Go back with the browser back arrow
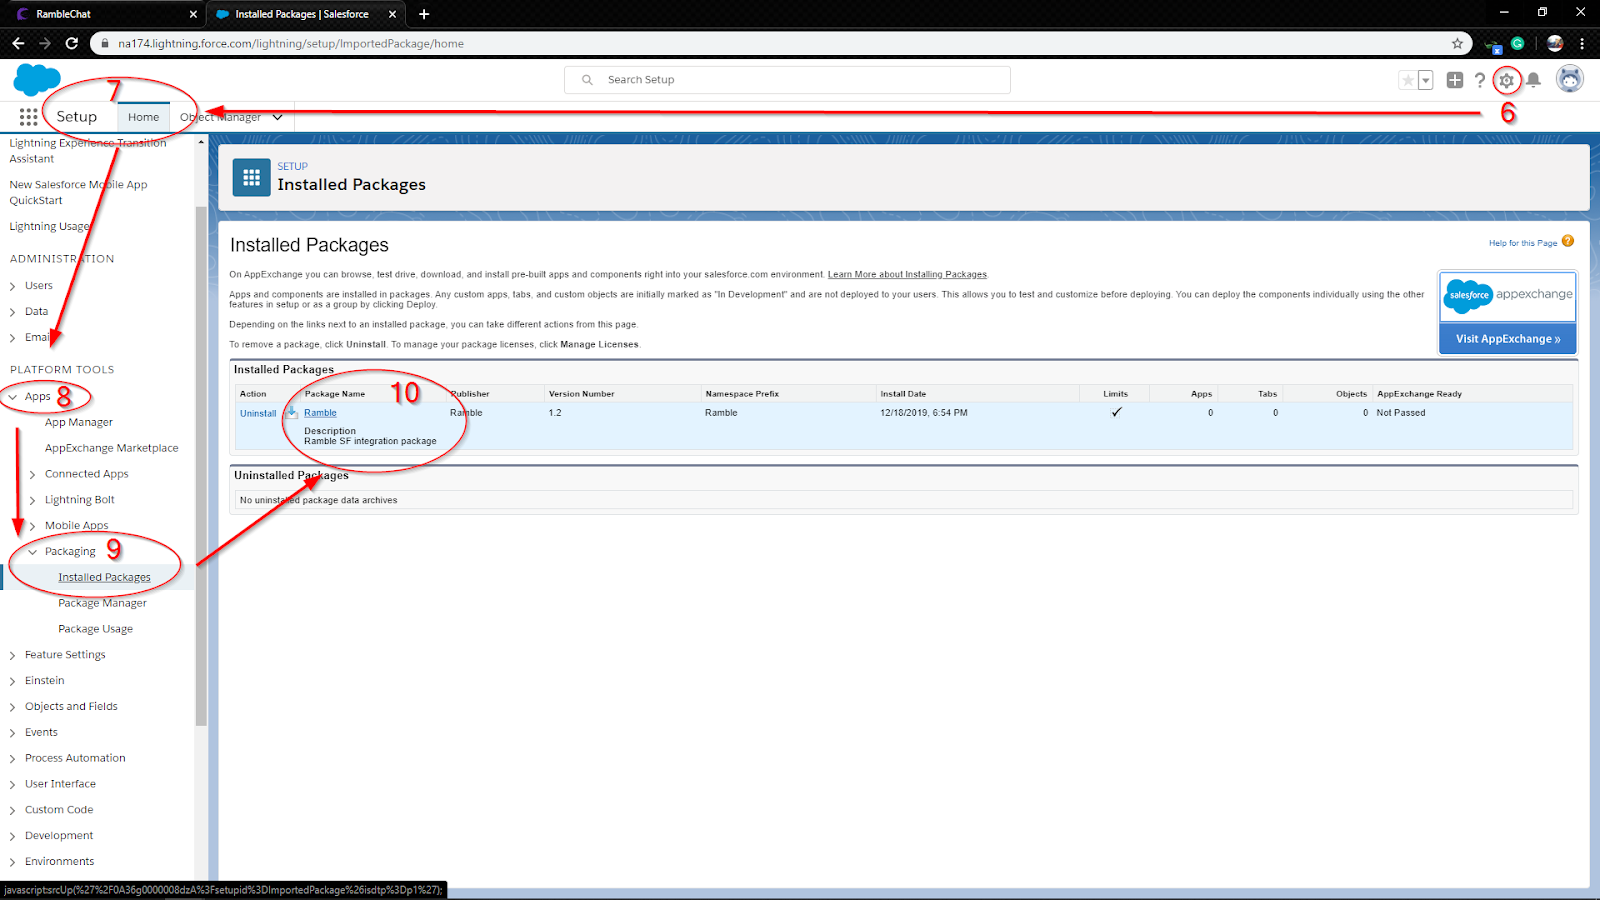Viewport: 1600px width, 900px height. (18, 43)
